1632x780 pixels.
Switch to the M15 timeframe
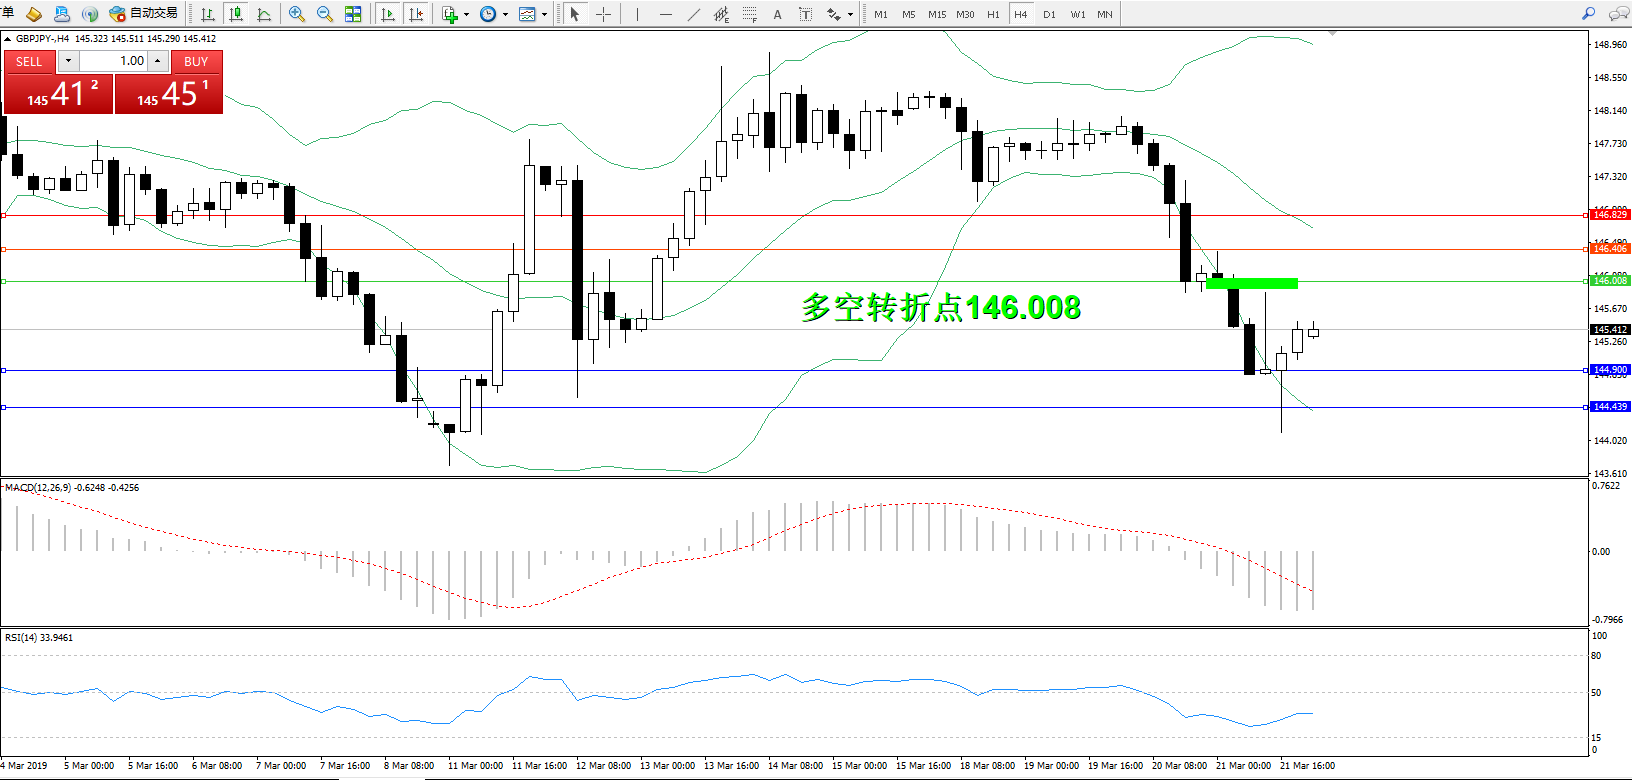936,14
